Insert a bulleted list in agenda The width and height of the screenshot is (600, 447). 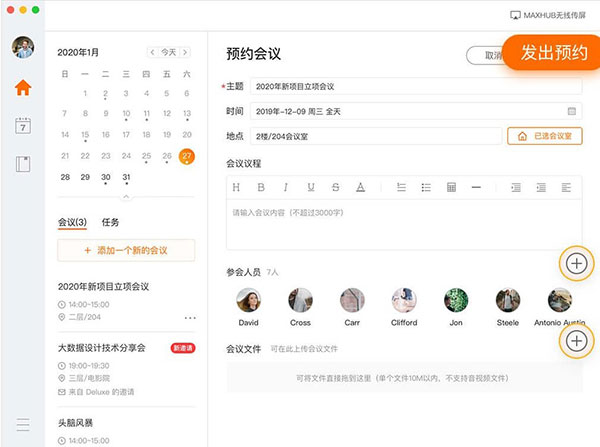click(426, 187)
